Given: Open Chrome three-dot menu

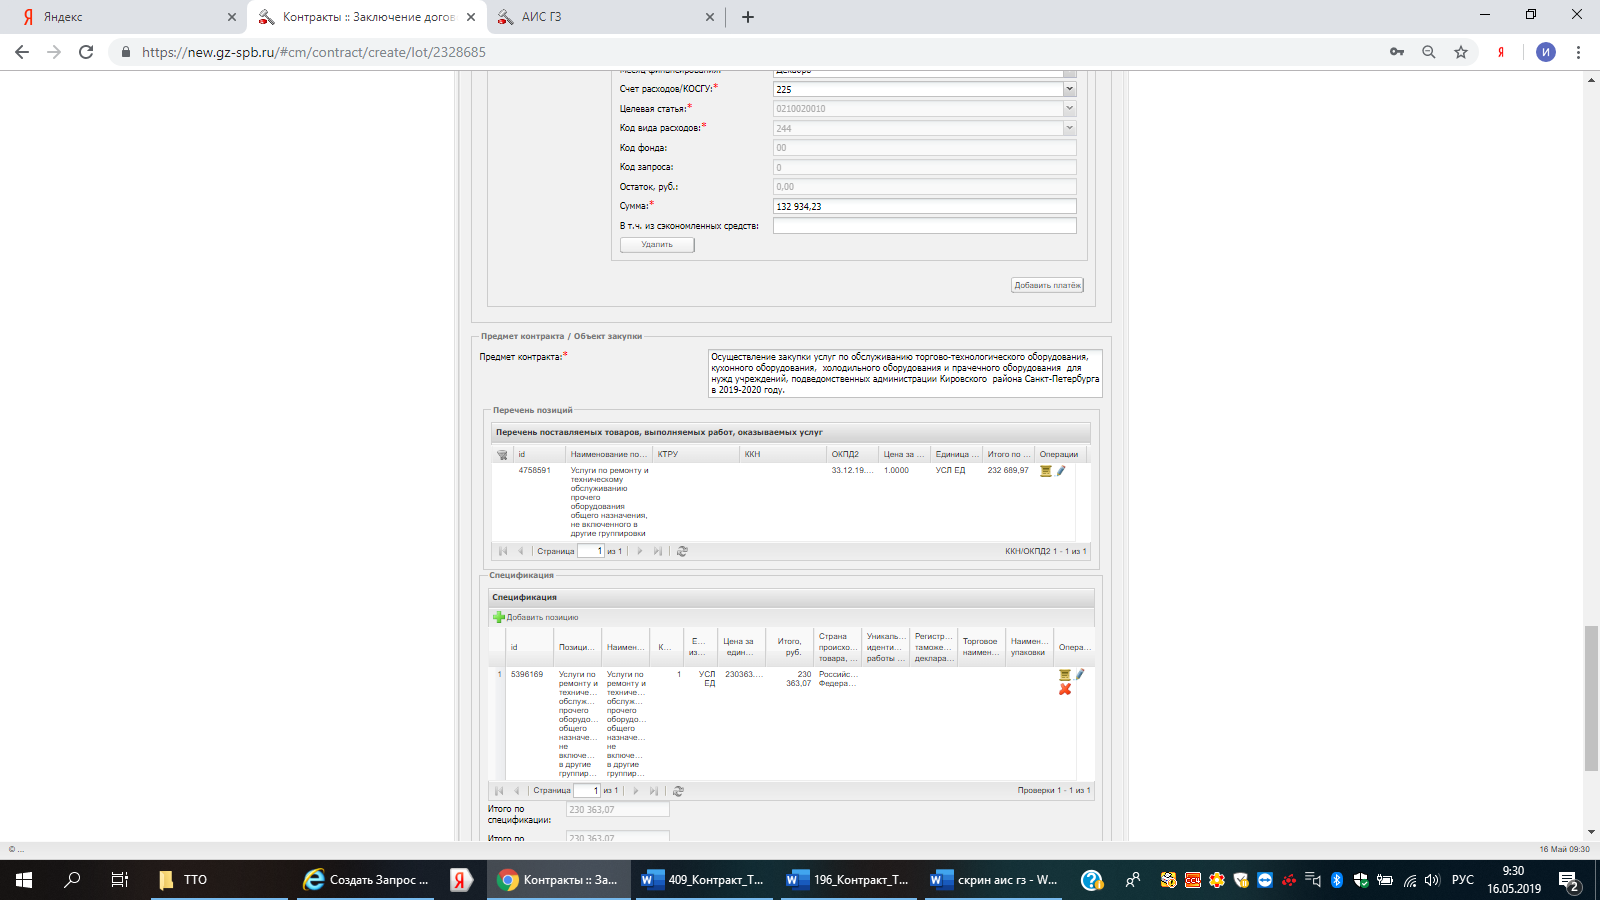Looking at the screenshot, I should pos(1579,52).
